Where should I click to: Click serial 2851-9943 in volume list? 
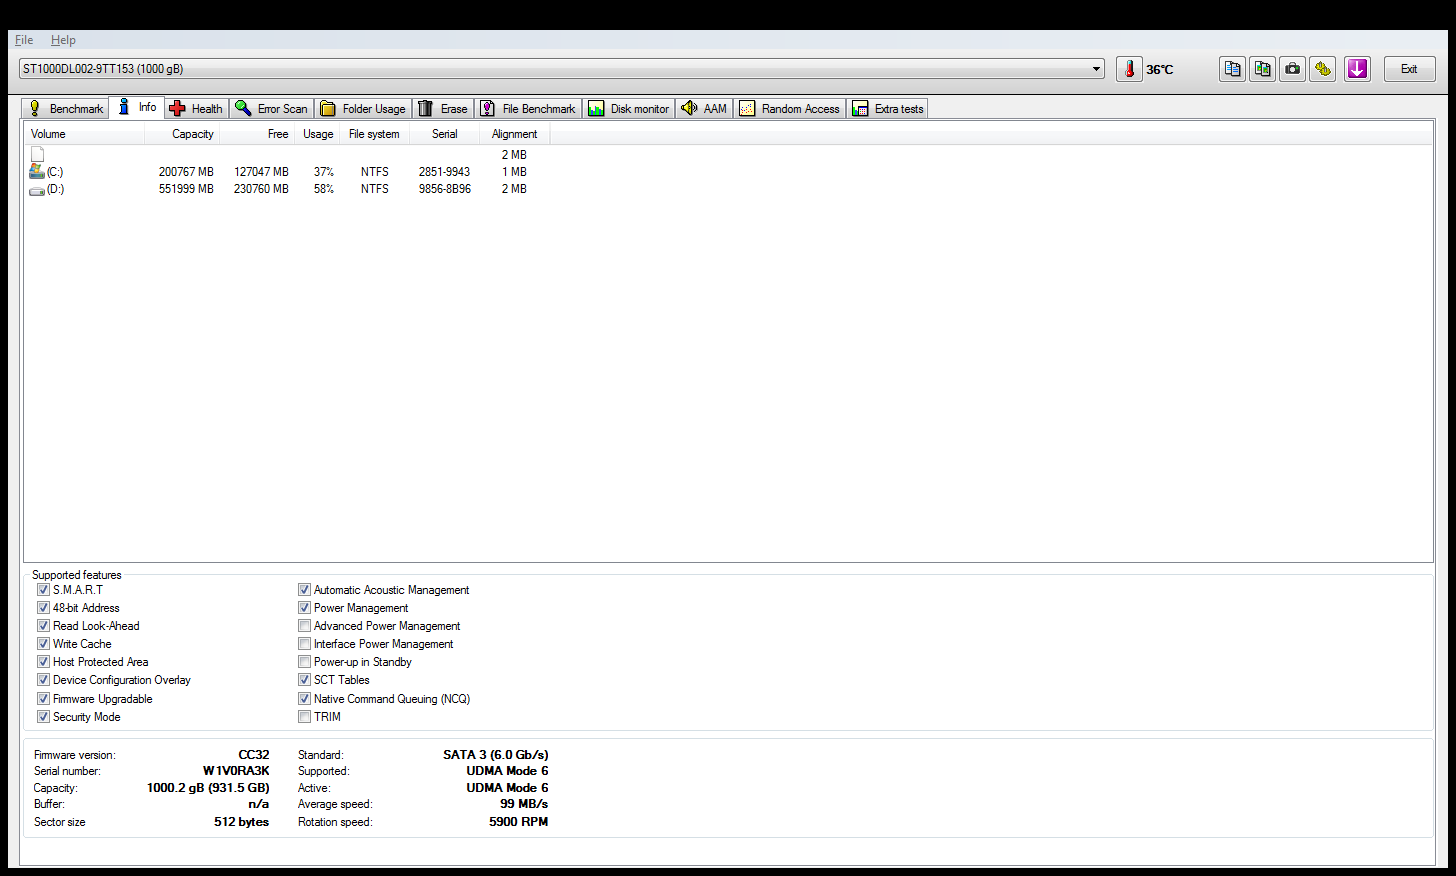444,172
